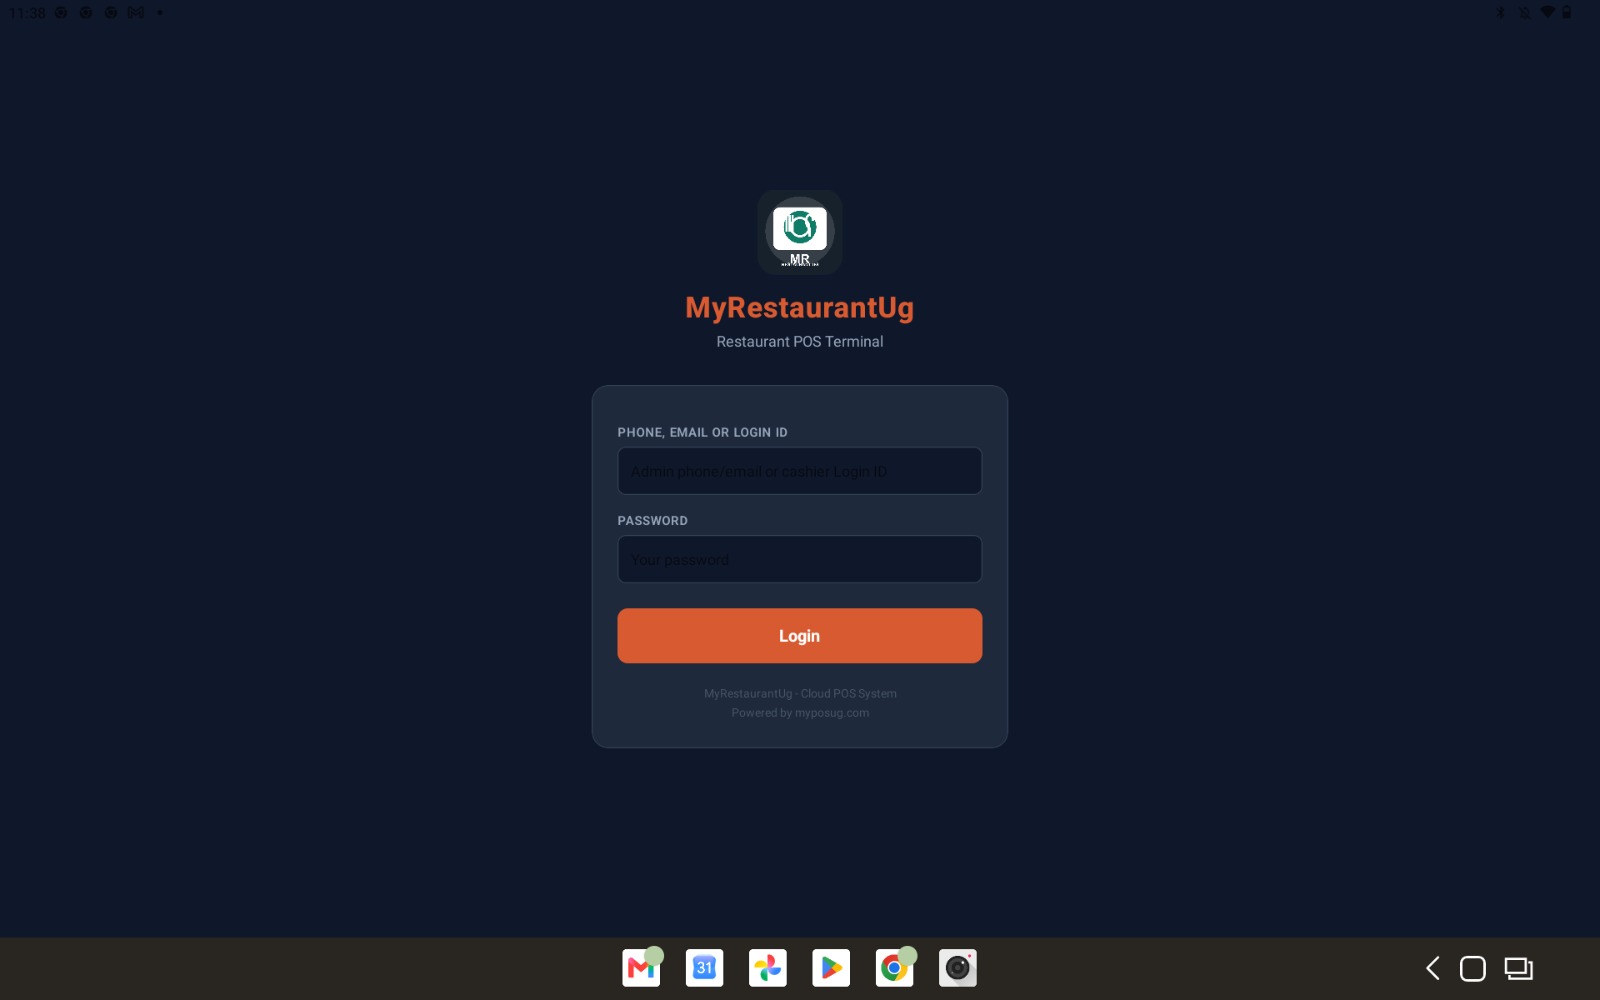This screenshot has height=1000, width=1600.
Task: Click the MyRestaurantUg - Cloud POS System text
Action: (800, 694)
